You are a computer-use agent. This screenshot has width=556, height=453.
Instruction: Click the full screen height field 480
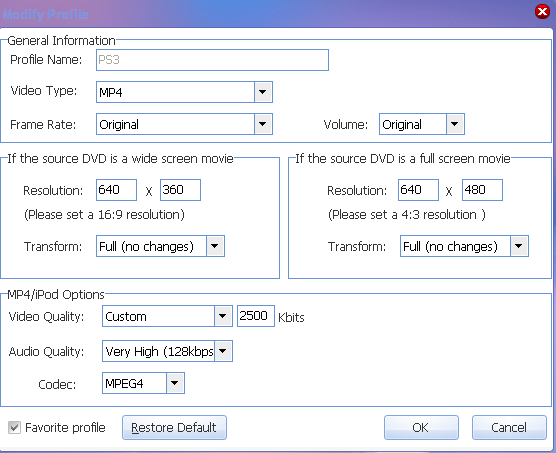click(482, 190)
